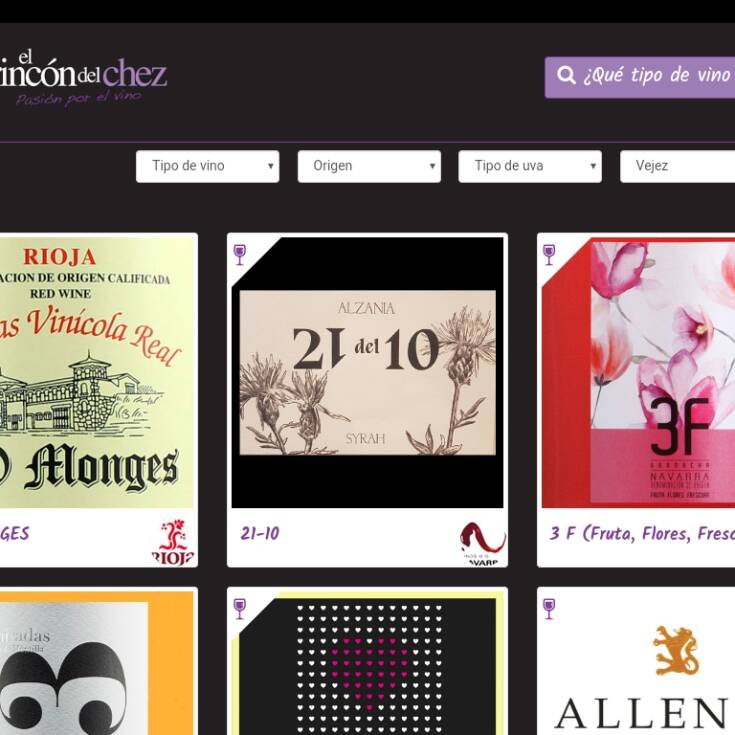Open the 3F Navarra floral label image
The height and width of the screenshot is (735, 735).
pyautogui.click(x=638, y=372)
